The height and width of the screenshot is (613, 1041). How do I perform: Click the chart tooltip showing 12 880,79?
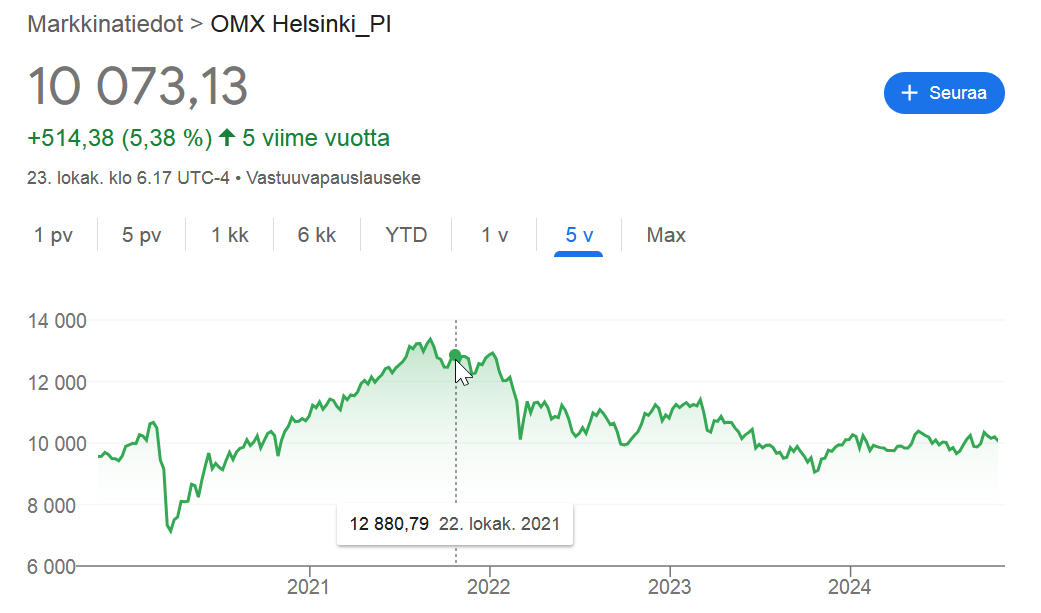coord(455,524)
